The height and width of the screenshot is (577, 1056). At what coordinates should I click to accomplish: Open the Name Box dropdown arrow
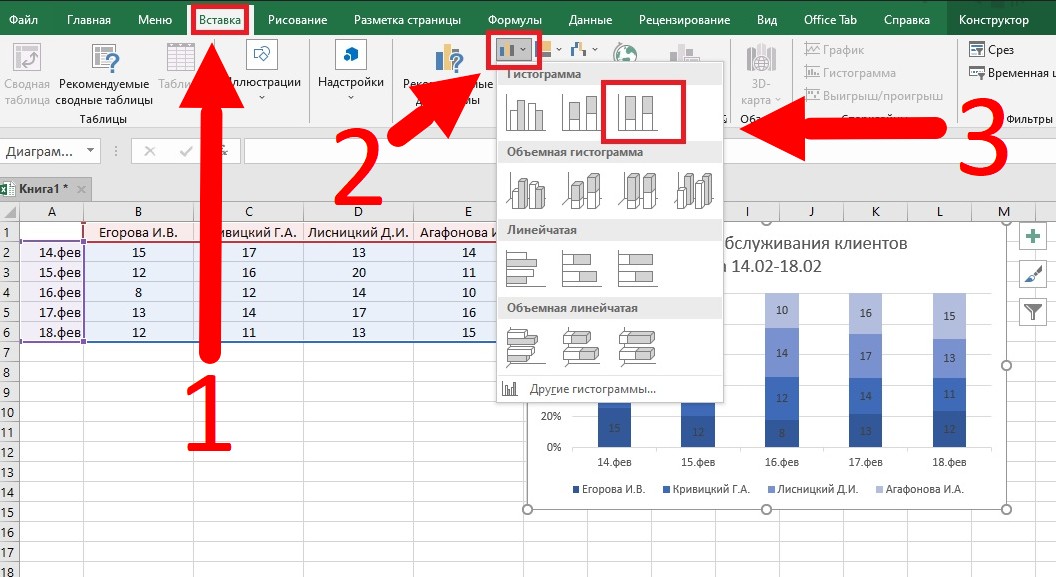click(91, 152)
